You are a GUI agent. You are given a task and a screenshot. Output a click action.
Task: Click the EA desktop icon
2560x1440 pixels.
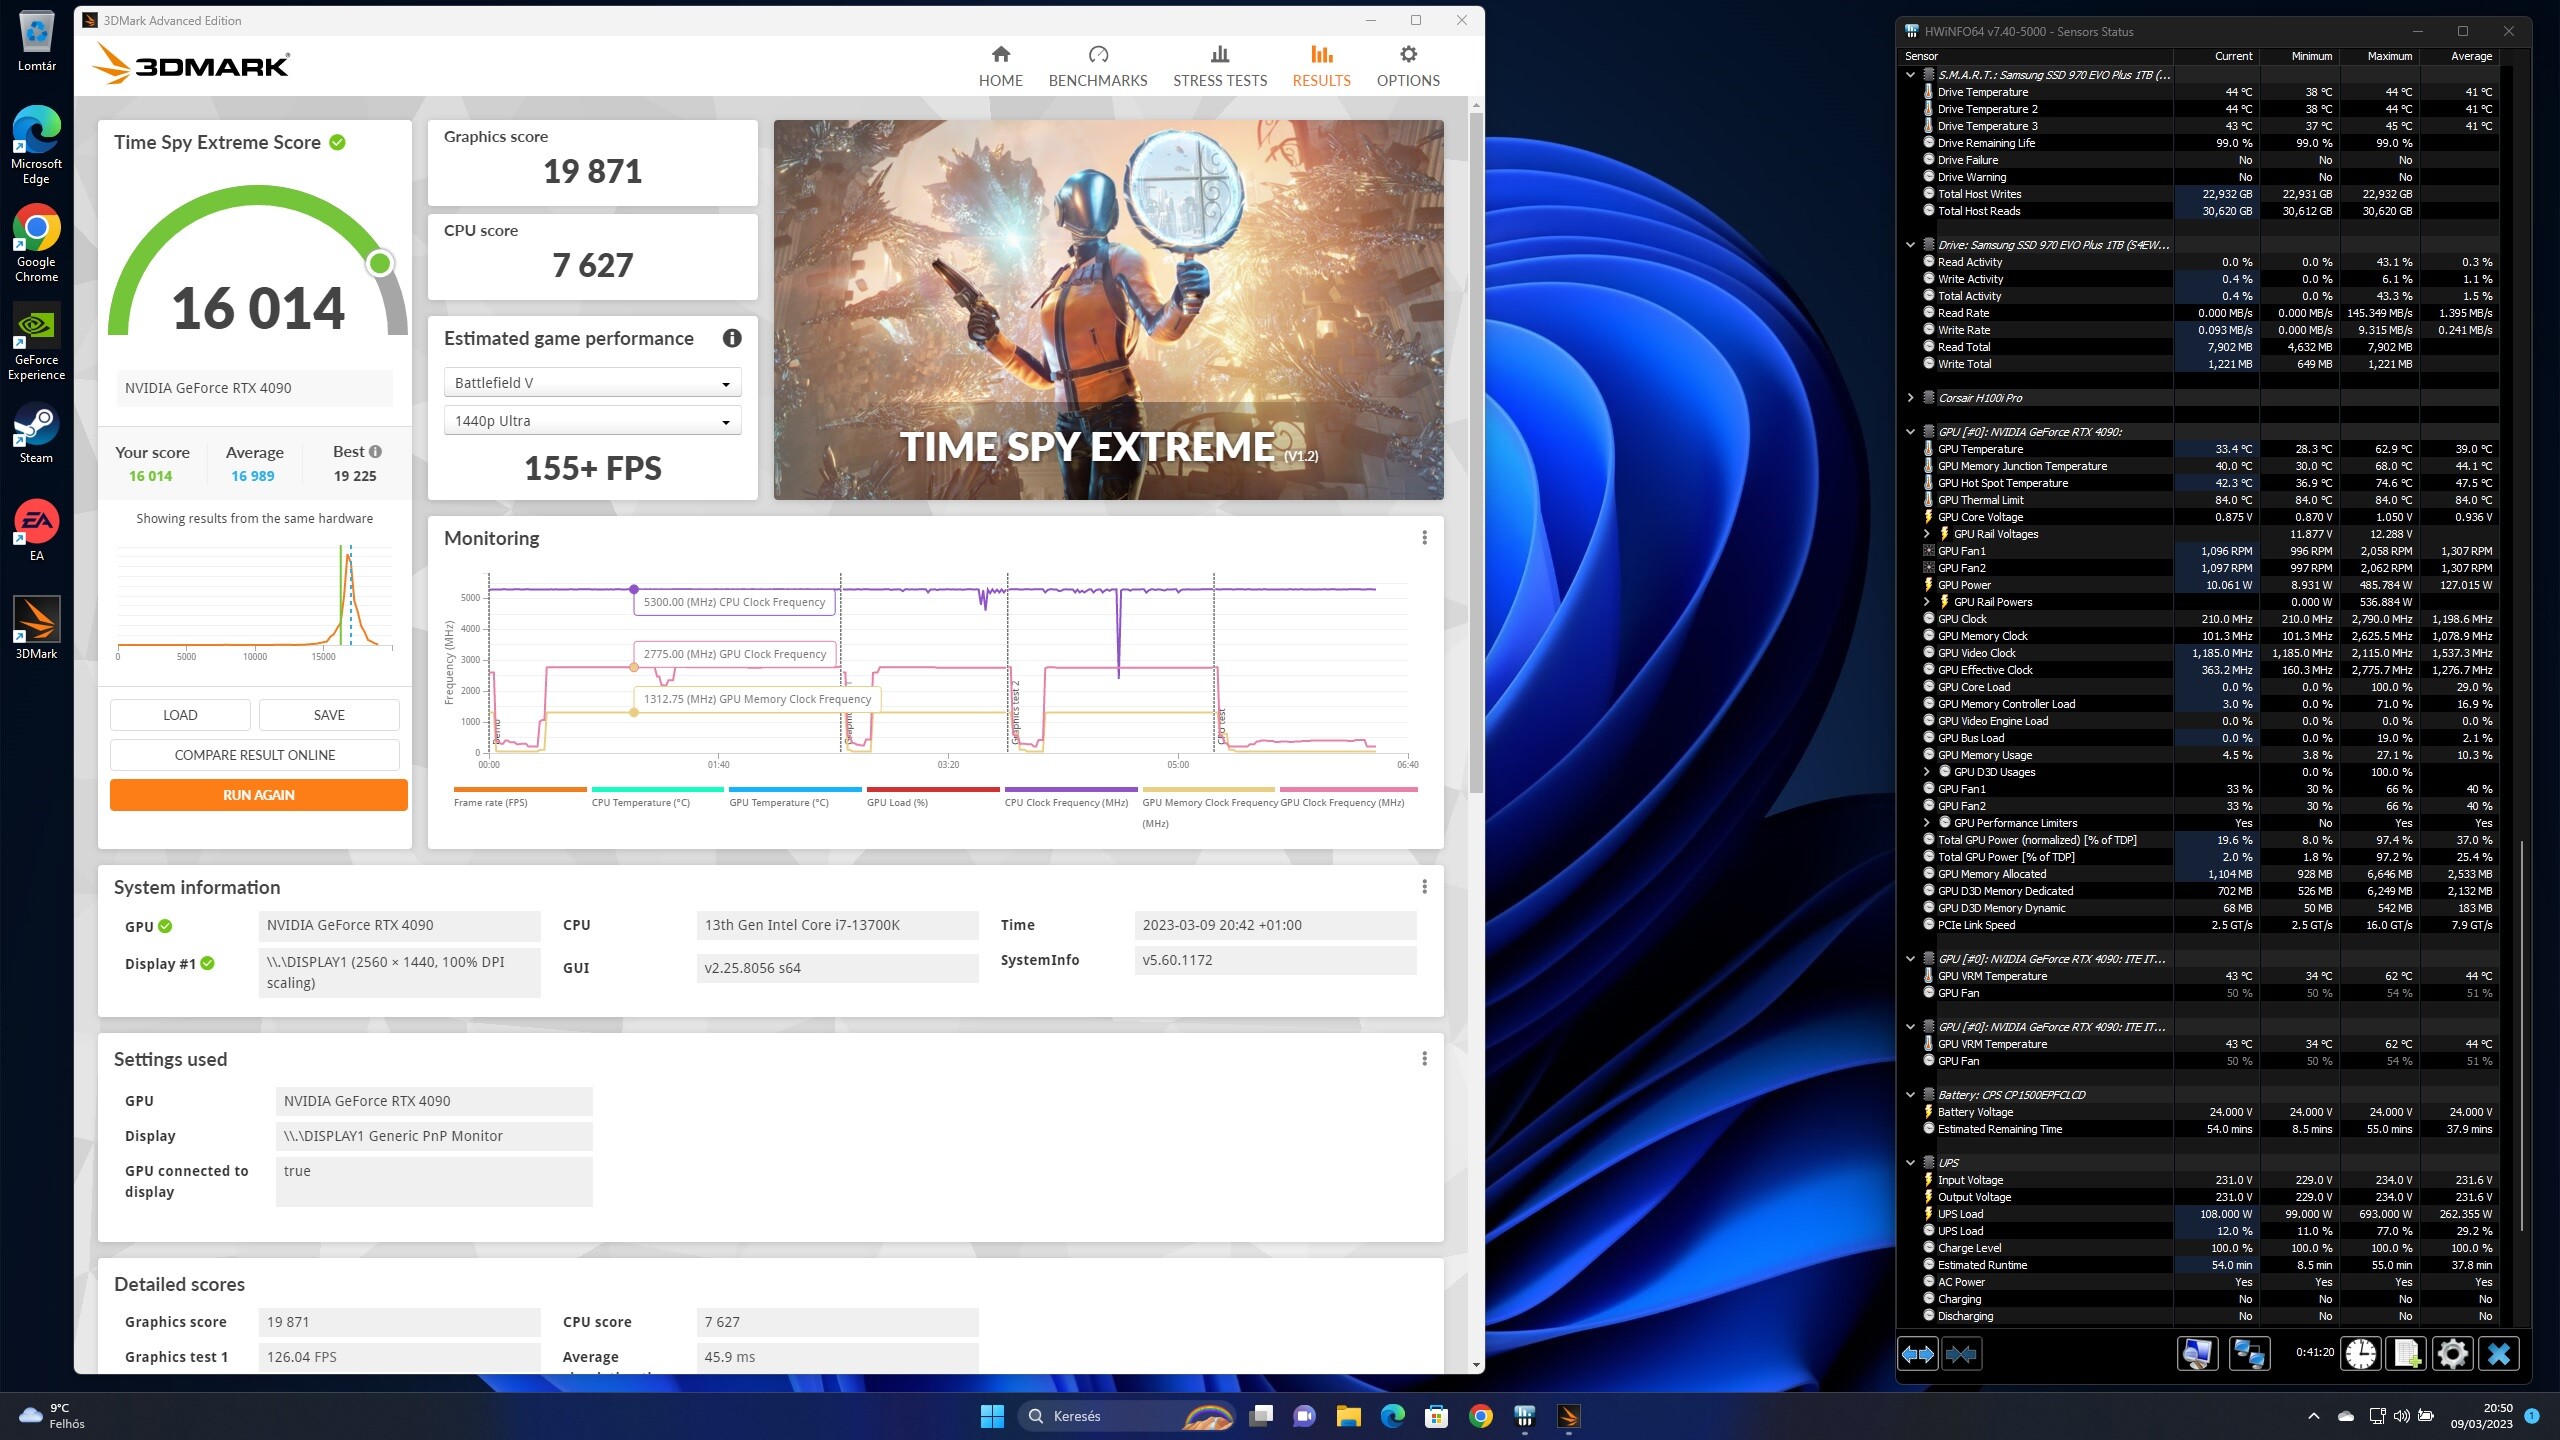[x=37, y=531]
